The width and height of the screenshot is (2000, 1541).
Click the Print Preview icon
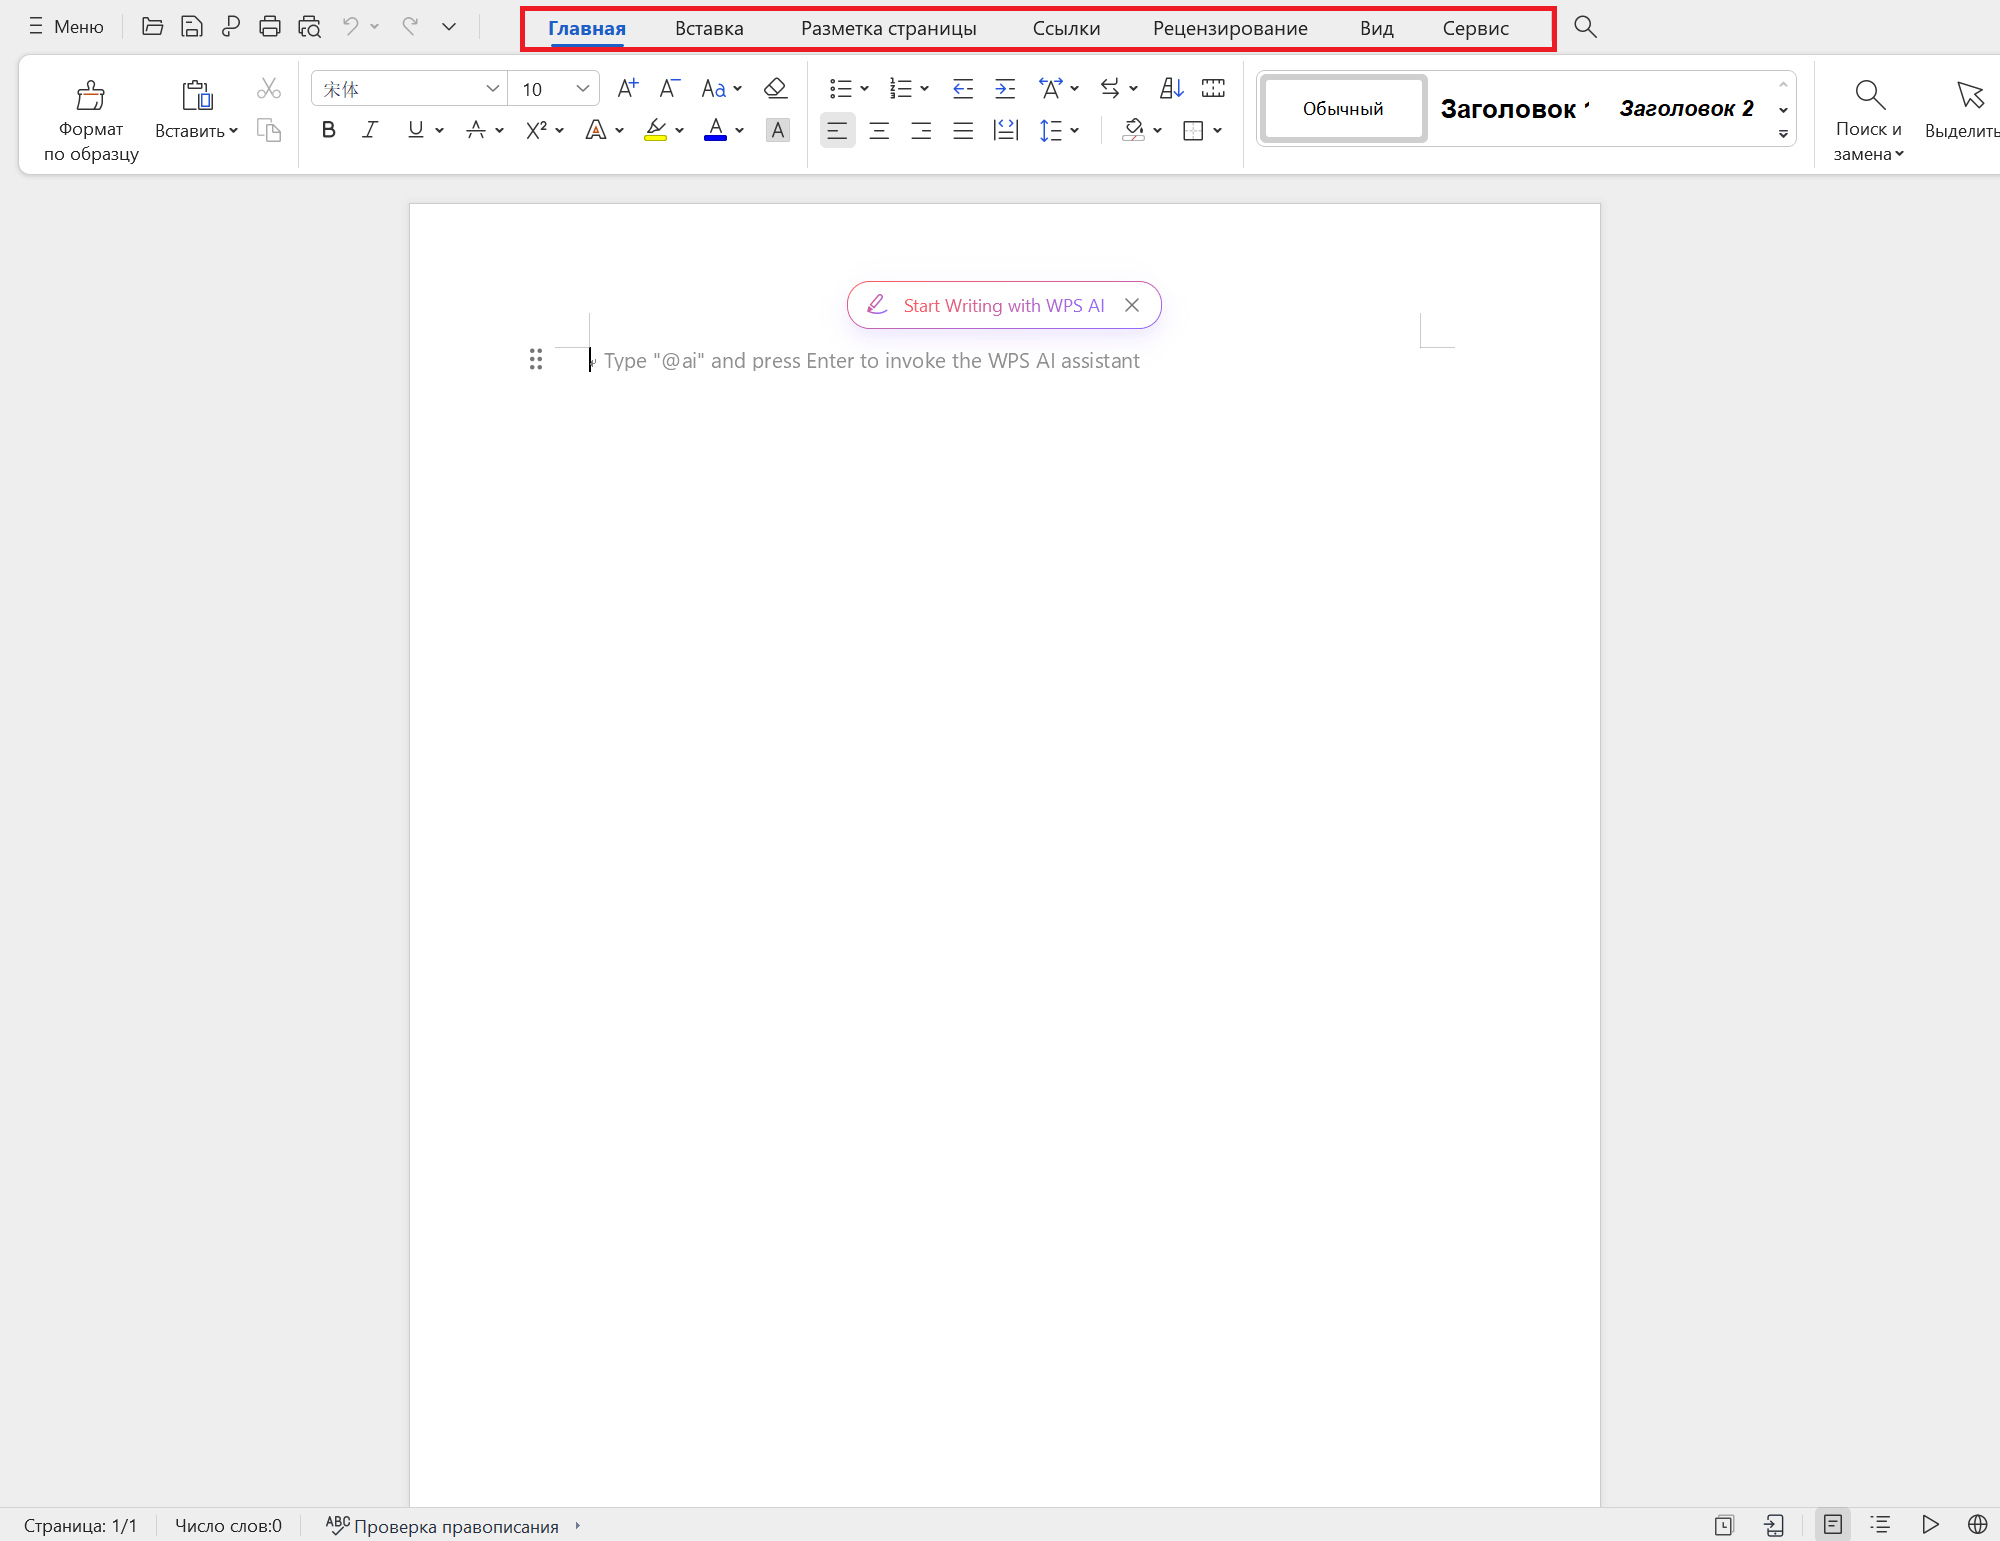point(309,27)
